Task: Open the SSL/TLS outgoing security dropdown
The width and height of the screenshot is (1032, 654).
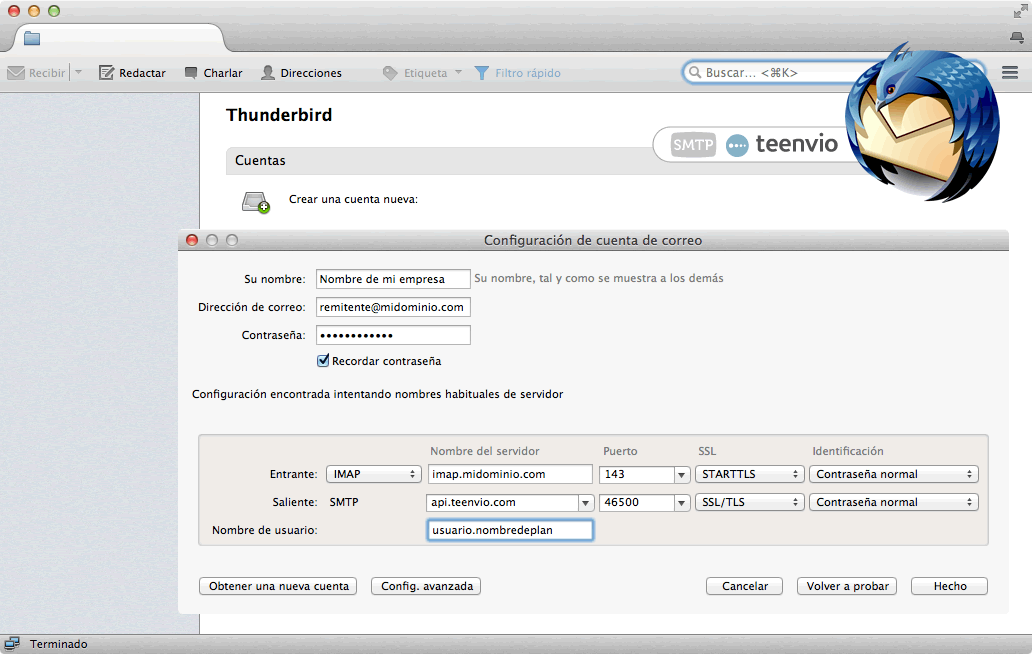Action: tap(749, 503)
